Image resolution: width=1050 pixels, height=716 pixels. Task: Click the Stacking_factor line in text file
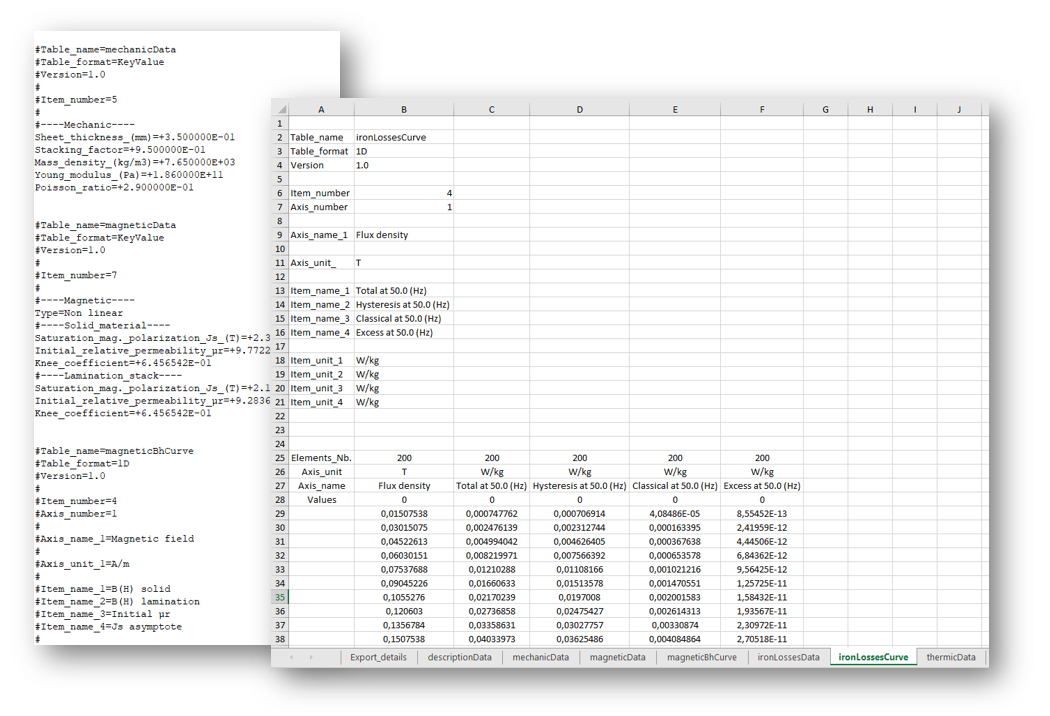pos(120,150)
